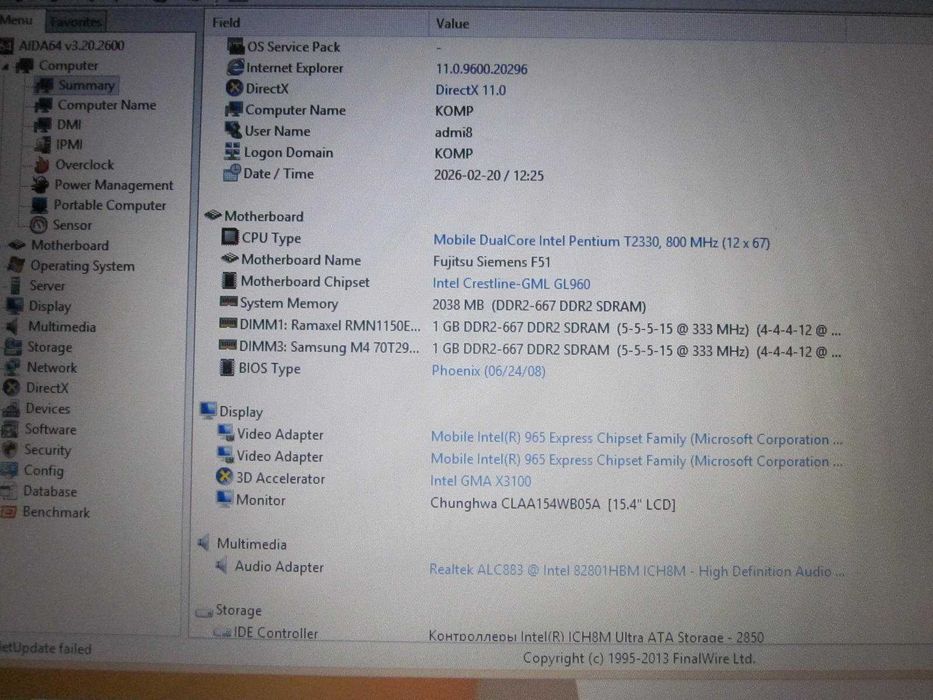Open the Mobile DualCore Intel Pentium T2330 link
Screen dimensions: 933x700
[602, 241]
